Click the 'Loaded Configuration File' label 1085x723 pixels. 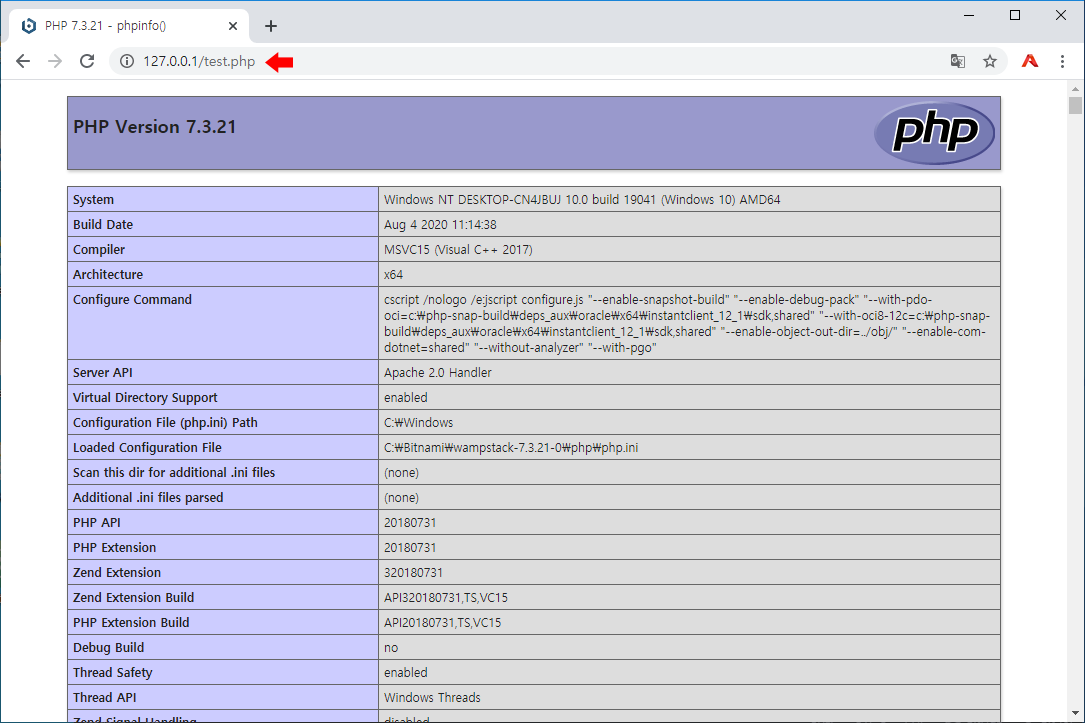click(147, 448)
